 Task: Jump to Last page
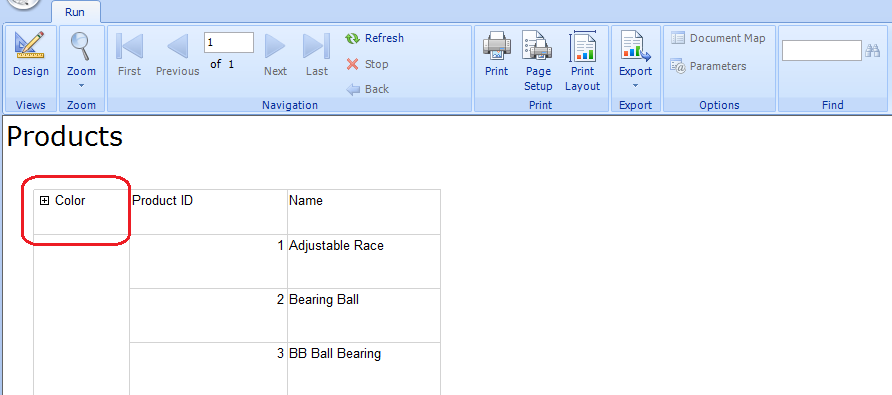316,55
